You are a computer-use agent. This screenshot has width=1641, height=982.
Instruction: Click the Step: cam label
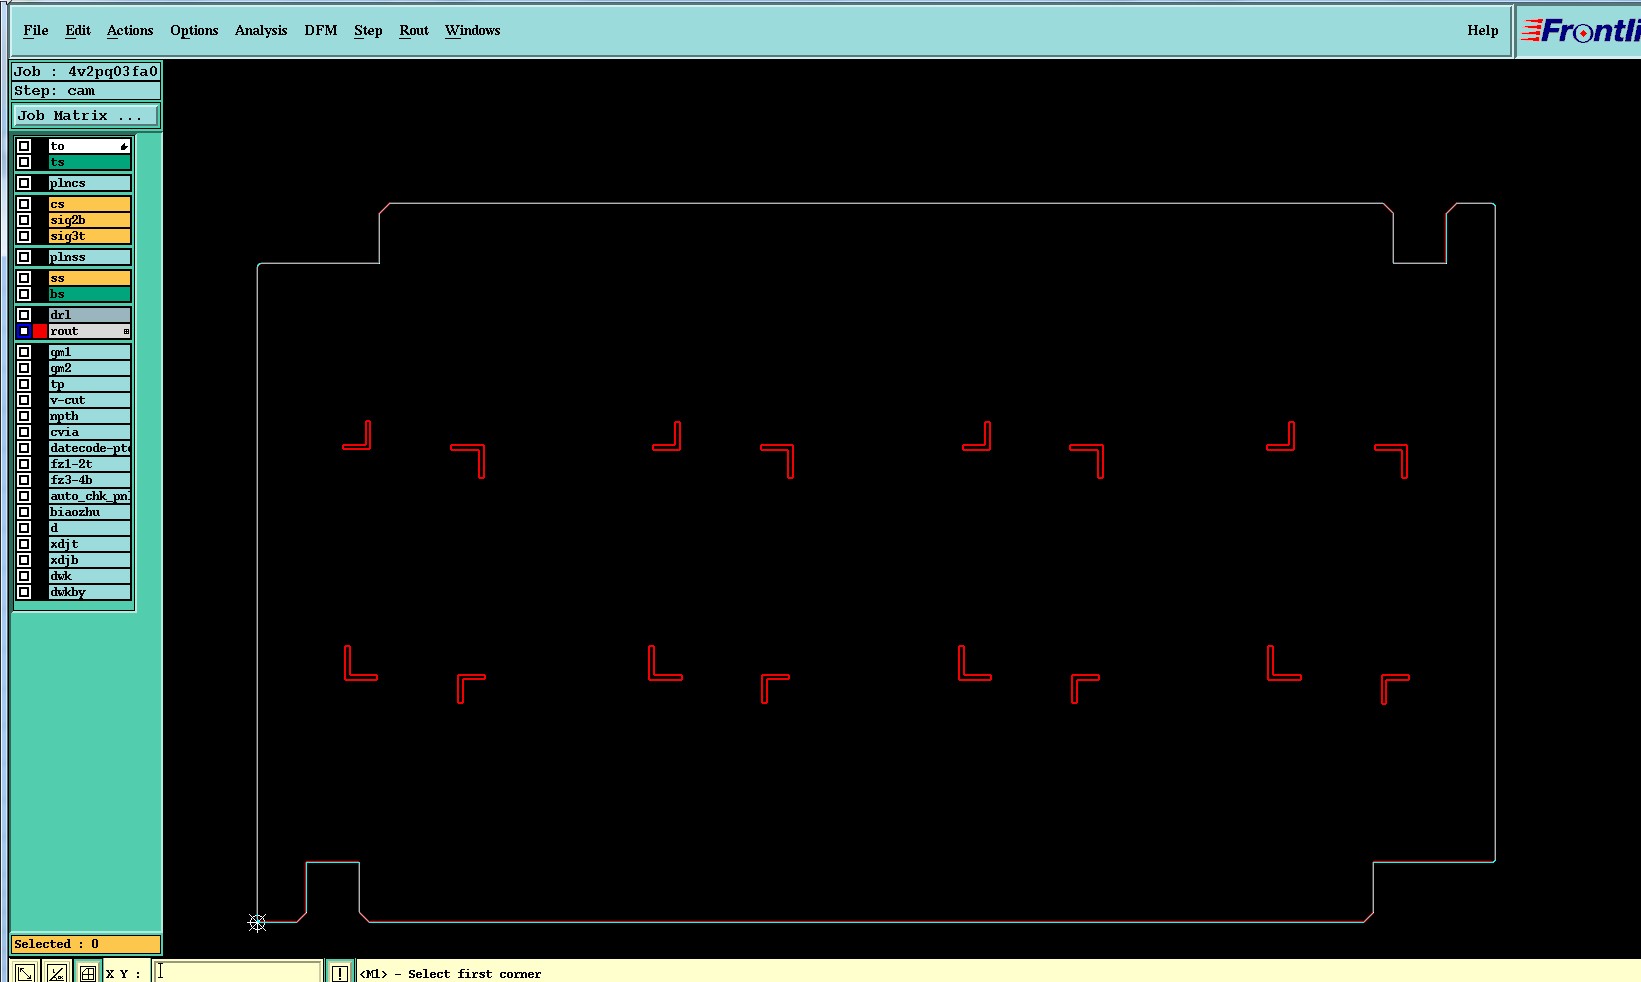click(x=85, y=91)
